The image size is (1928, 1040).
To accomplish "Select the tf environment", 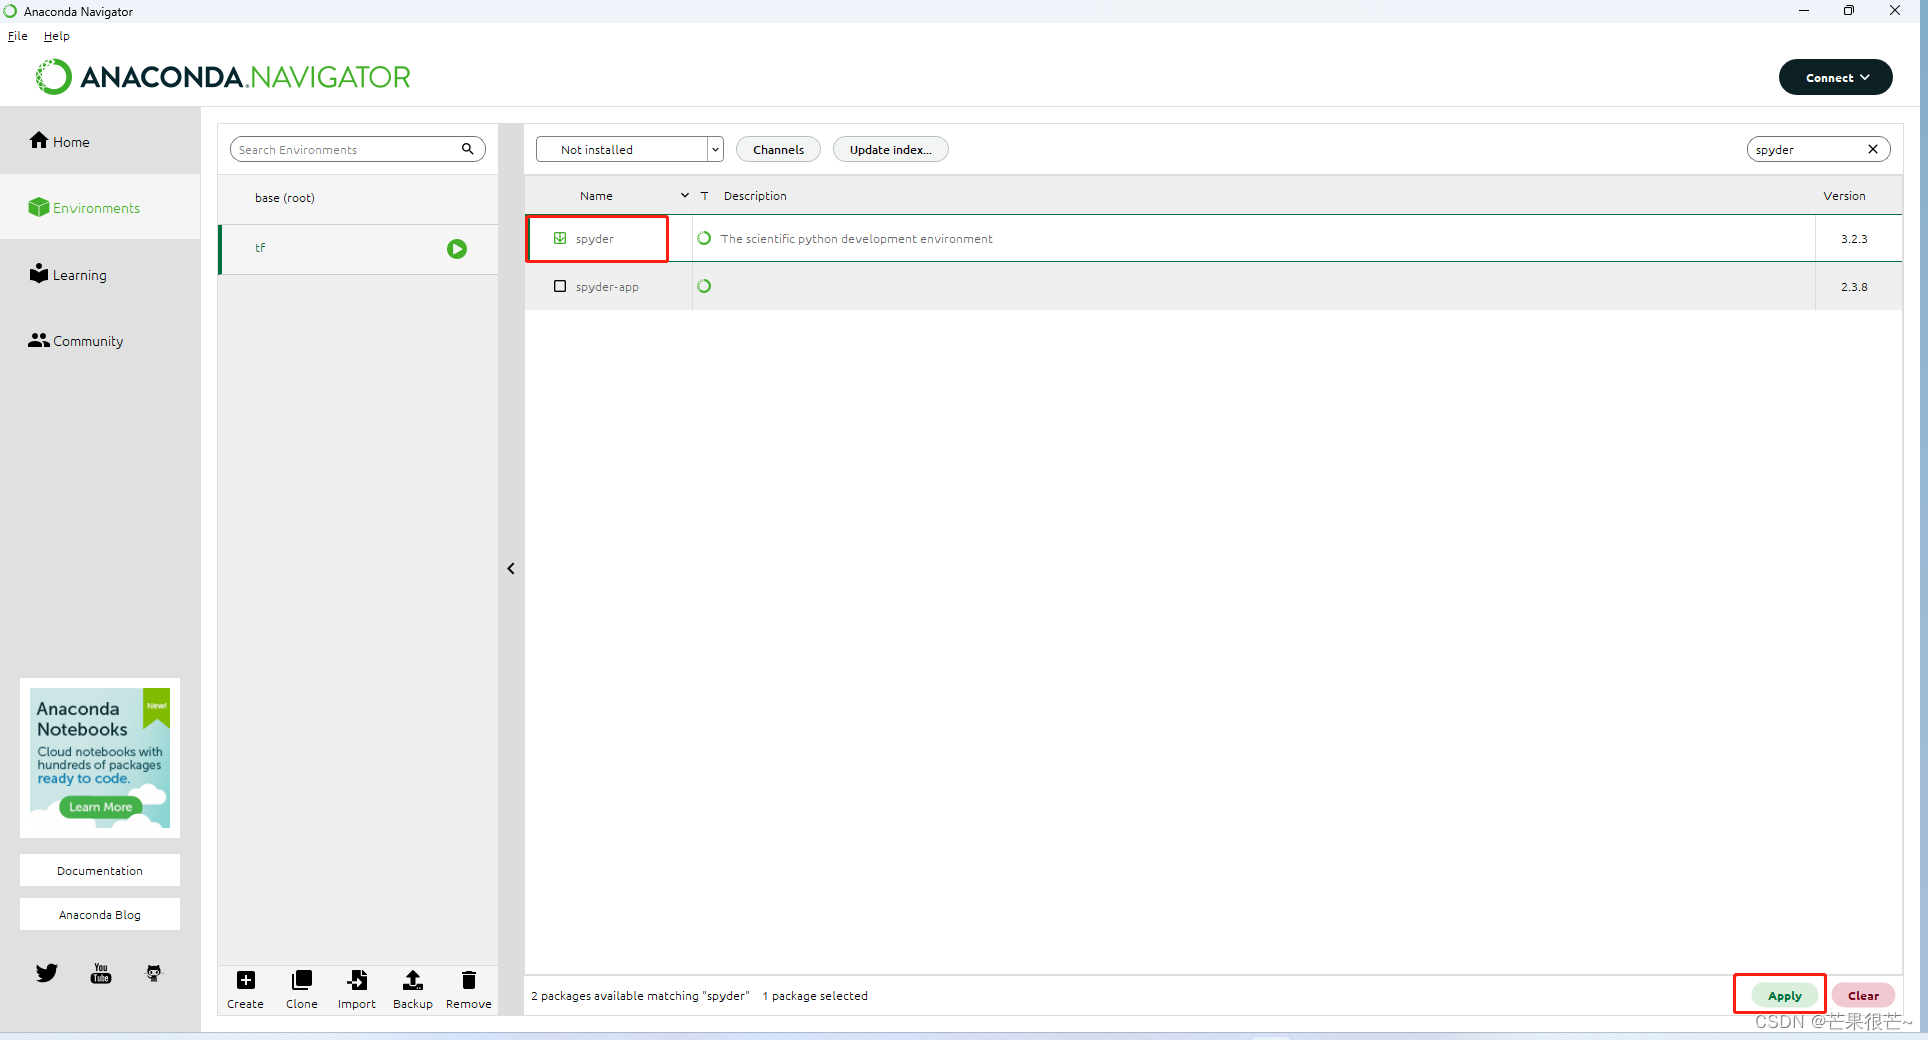I will pos(358,249).
